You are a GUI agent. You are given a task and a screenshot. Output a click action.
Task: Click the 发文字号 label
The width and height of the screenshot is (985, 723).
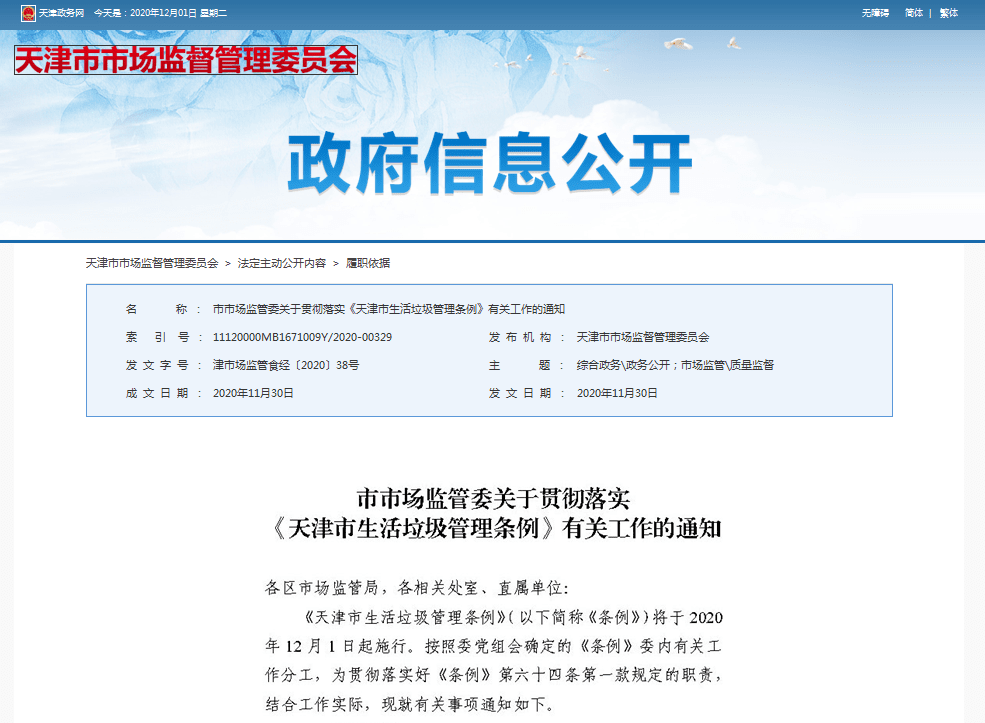click(157, 365)
